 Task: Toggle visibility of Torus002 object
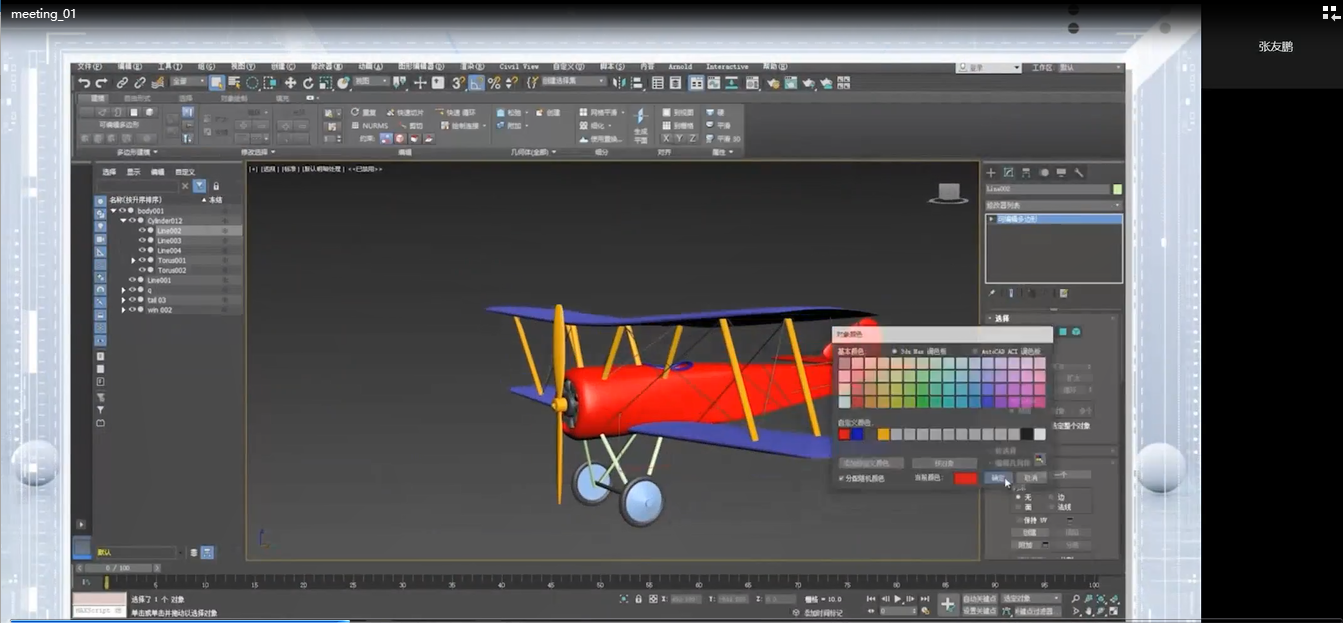(x=142, y=270)
